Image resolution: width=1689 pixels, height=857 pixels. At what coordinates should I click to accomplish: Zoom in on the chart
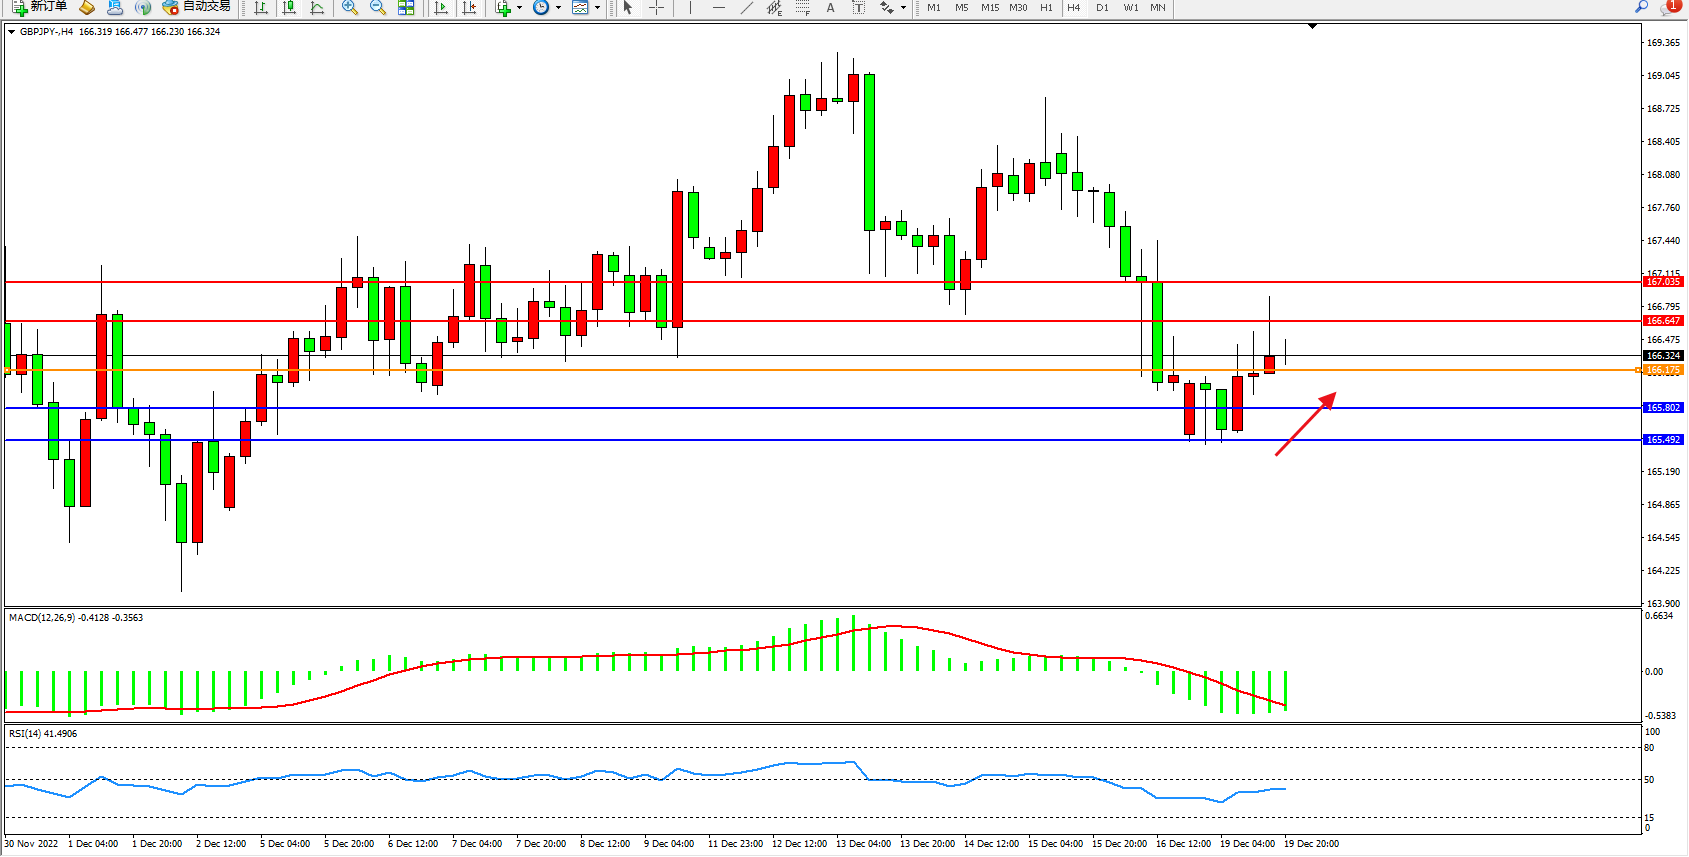coord(350,8)
